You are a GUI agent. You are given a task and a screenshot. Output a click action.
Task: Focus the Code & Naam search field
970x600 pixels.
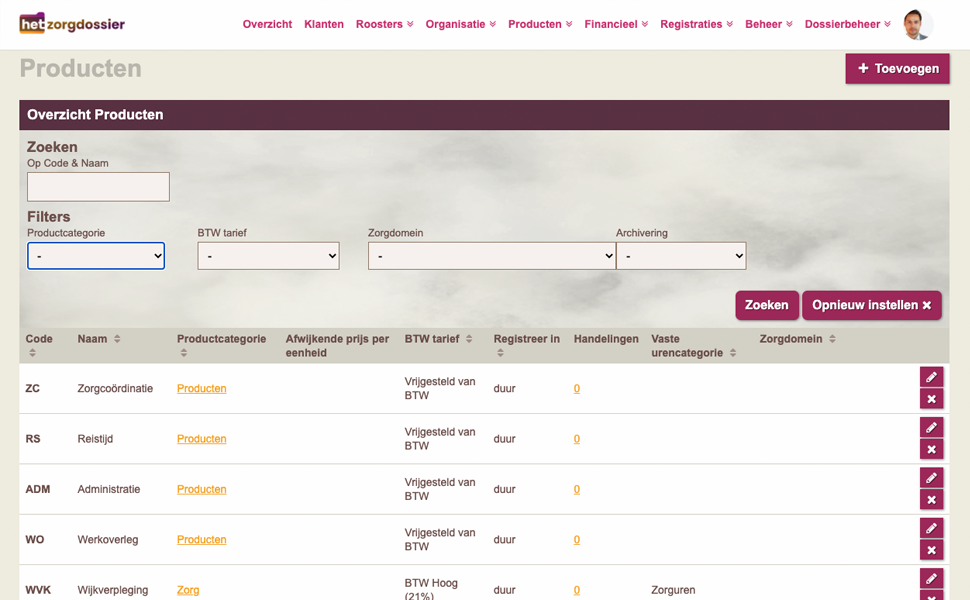98,187
